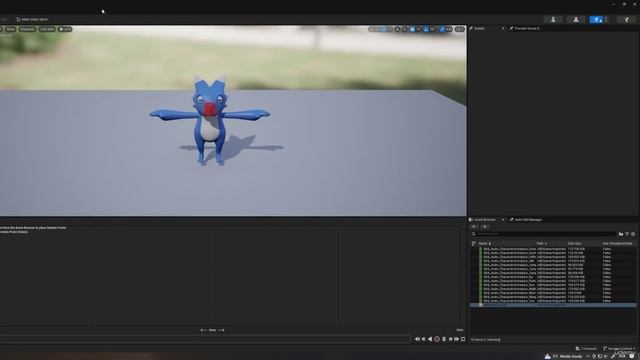Switch to the Preview Scene Settings tab
The width and height of the screenshot is (640, 360).
(x=525, y=28)
